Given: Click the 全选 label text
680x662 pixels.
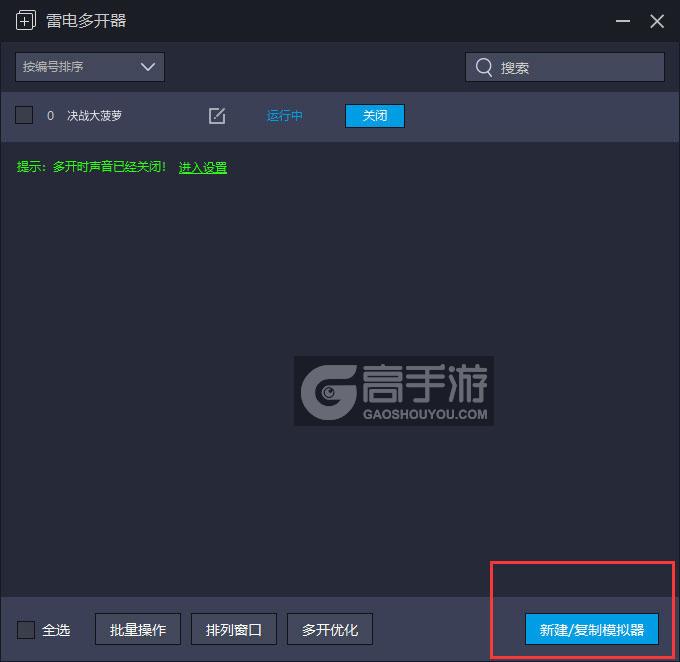Looking at the screenshot, I should (56, 630).
